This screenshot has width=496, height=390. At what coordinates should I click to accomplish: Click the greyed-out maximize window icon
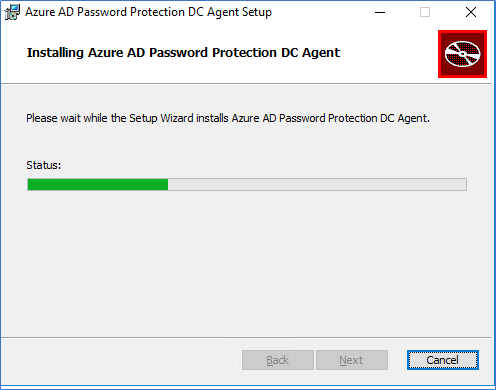point(425,13)
